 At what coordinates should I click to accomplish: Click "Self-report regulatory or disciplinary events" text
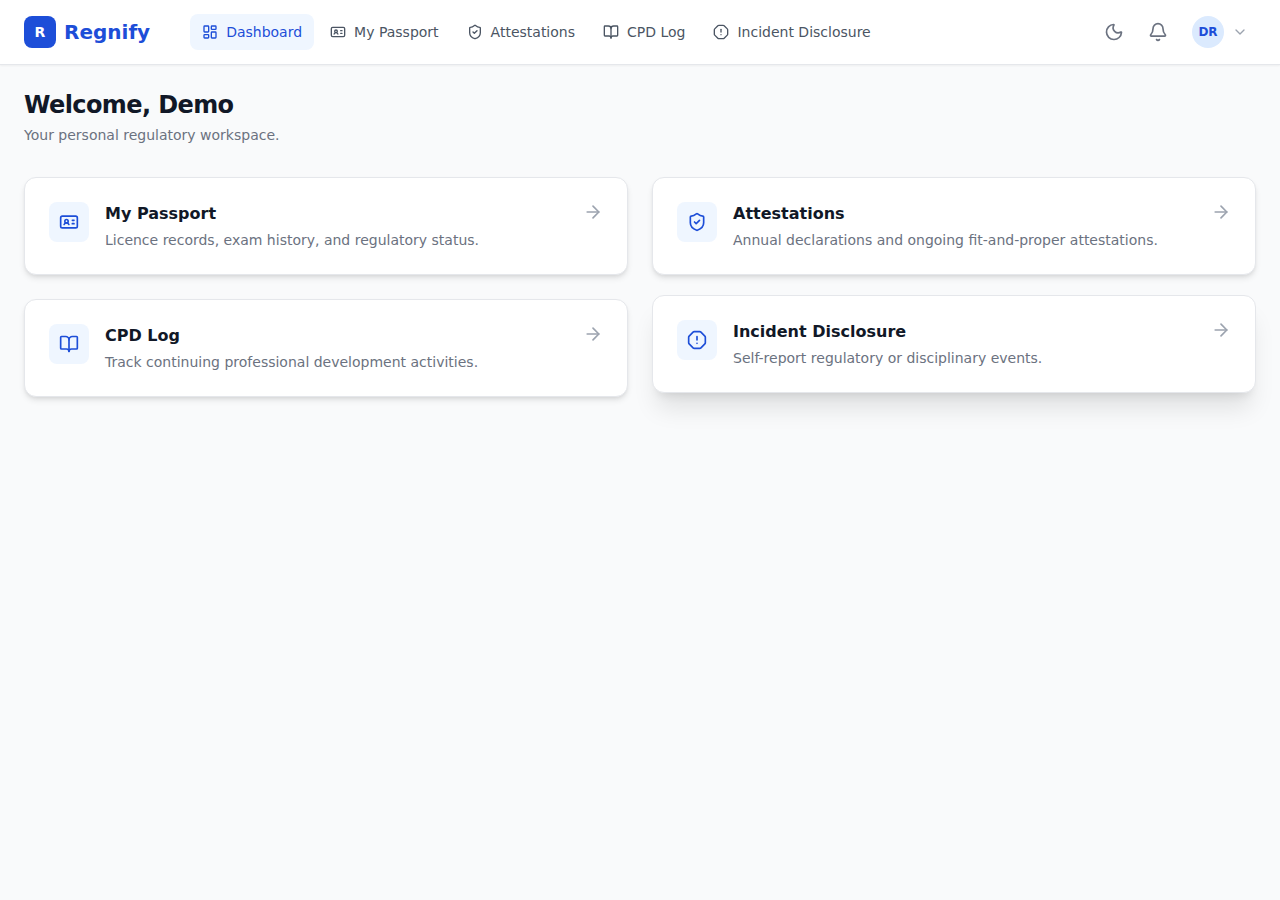point(887,358)
